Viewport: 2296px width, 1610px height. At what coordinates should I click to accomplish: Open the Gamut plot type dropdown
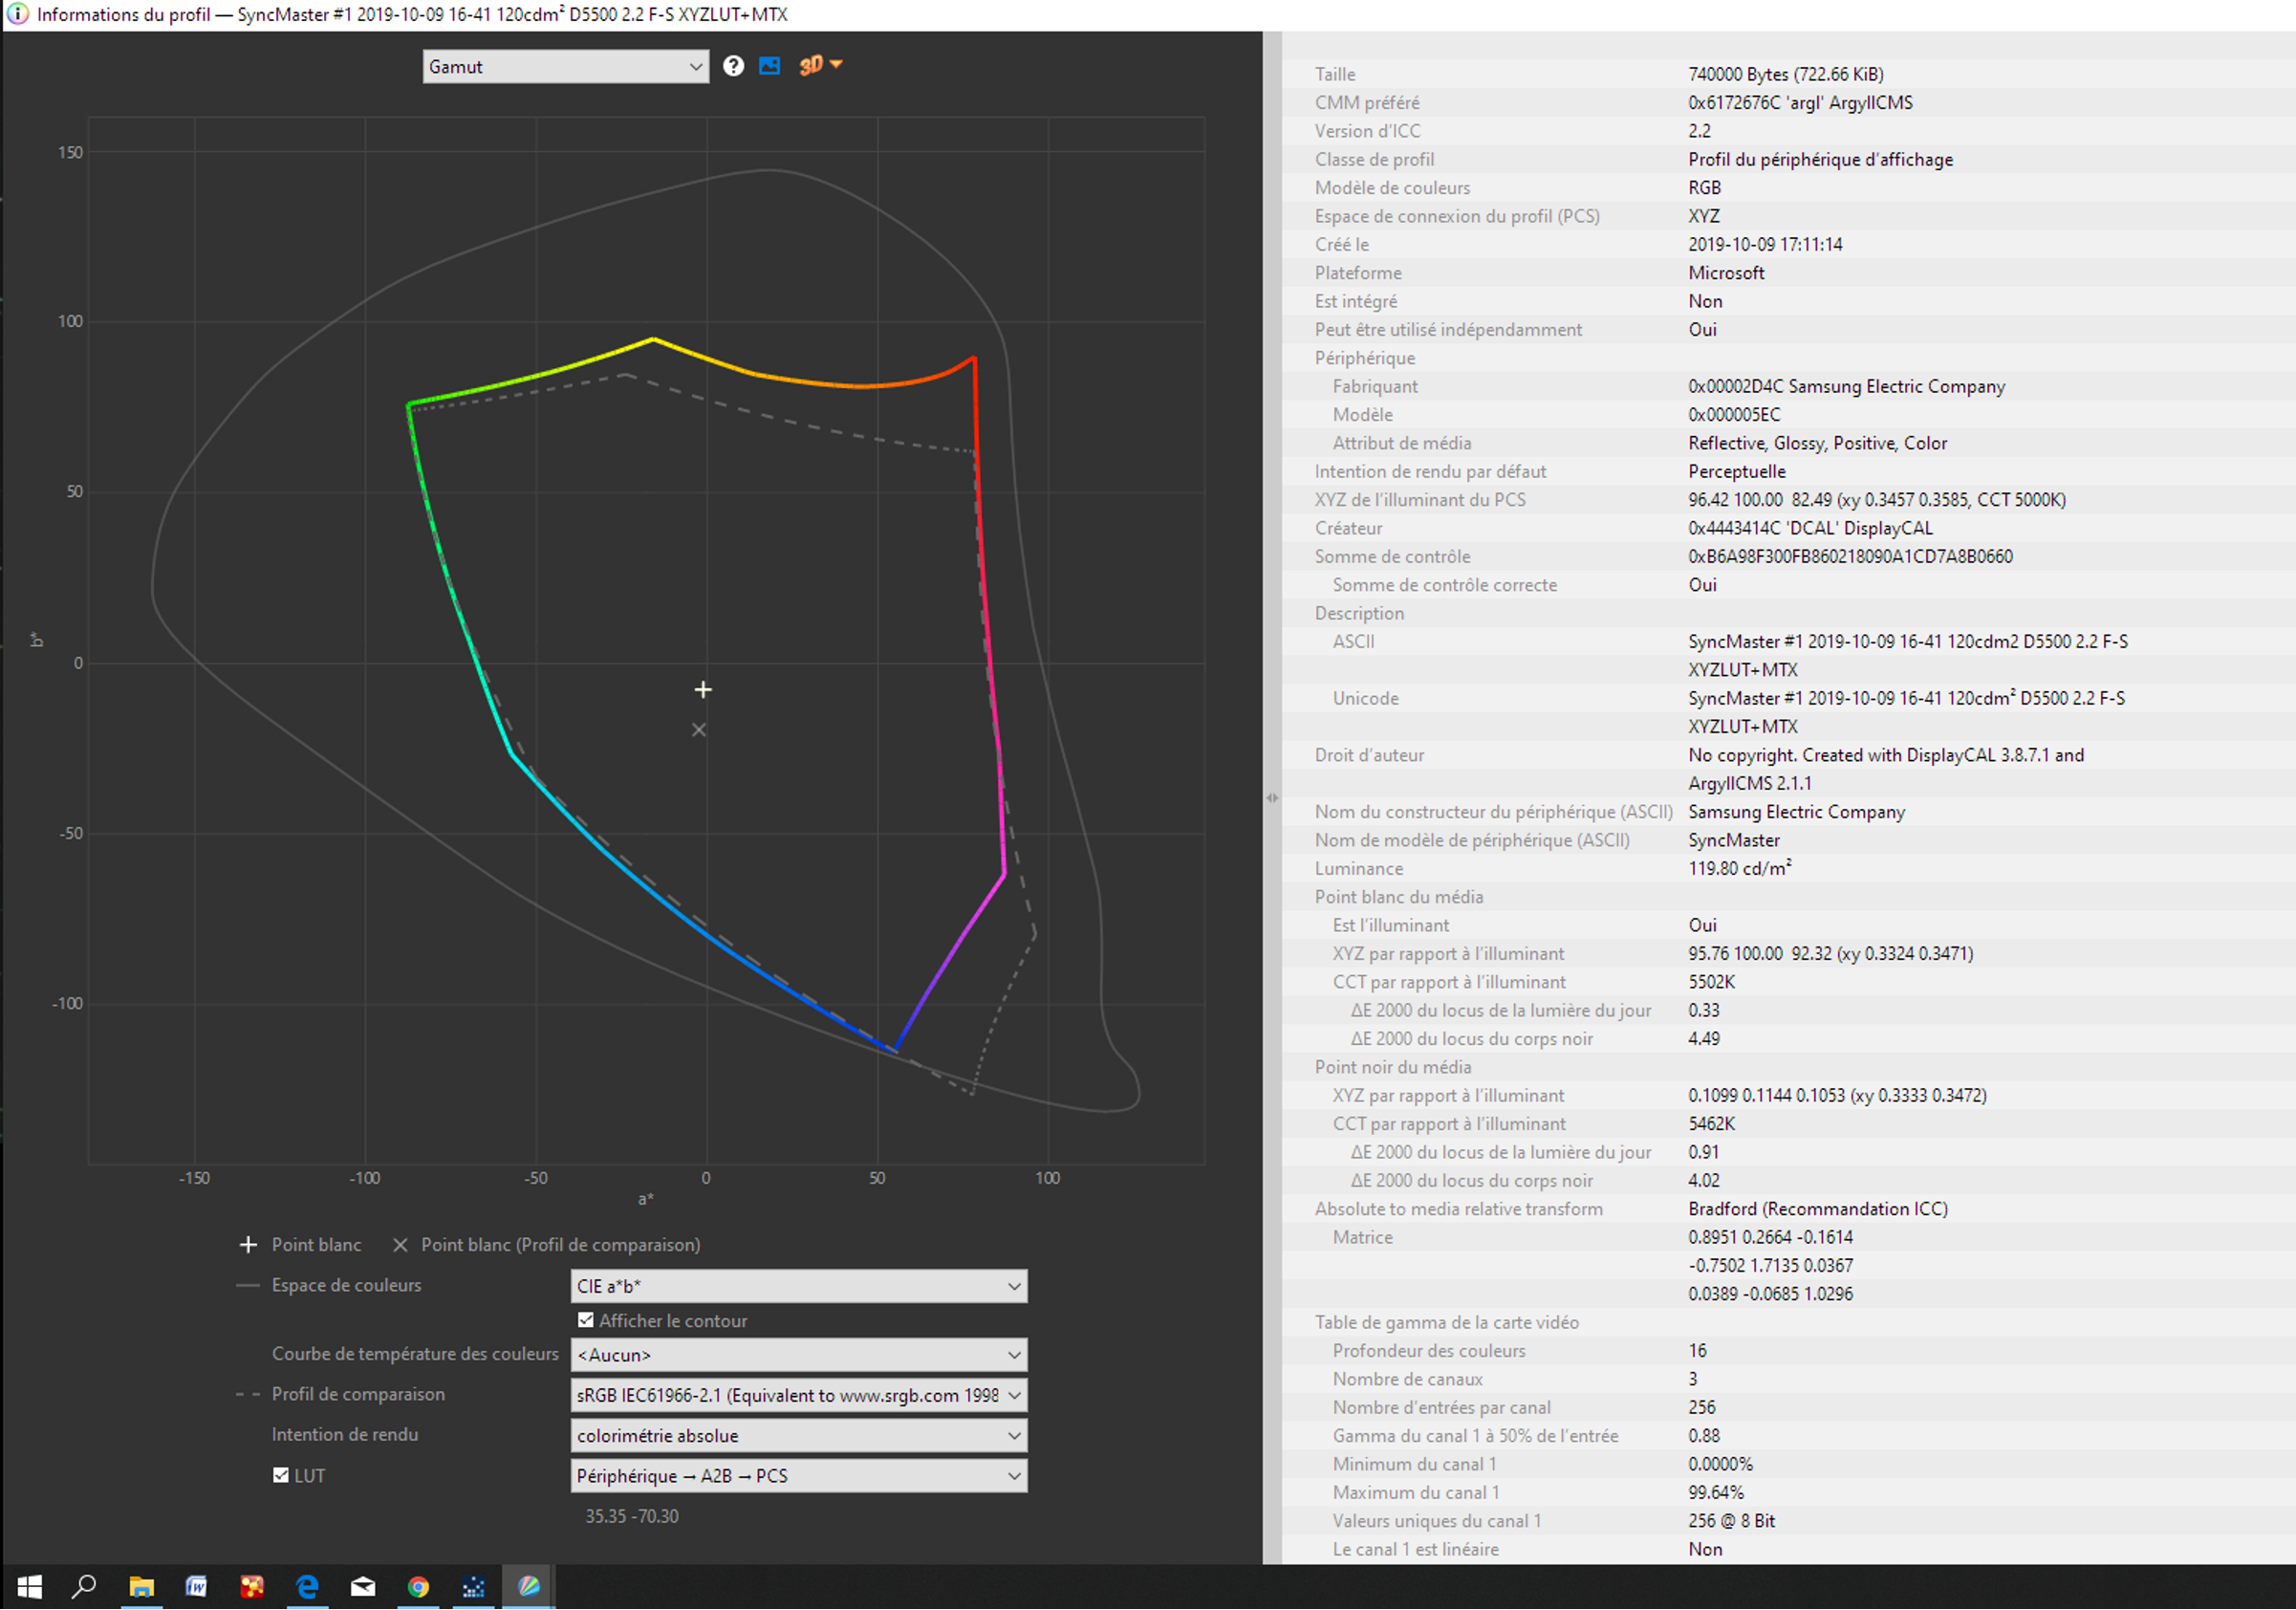[565, 67]
